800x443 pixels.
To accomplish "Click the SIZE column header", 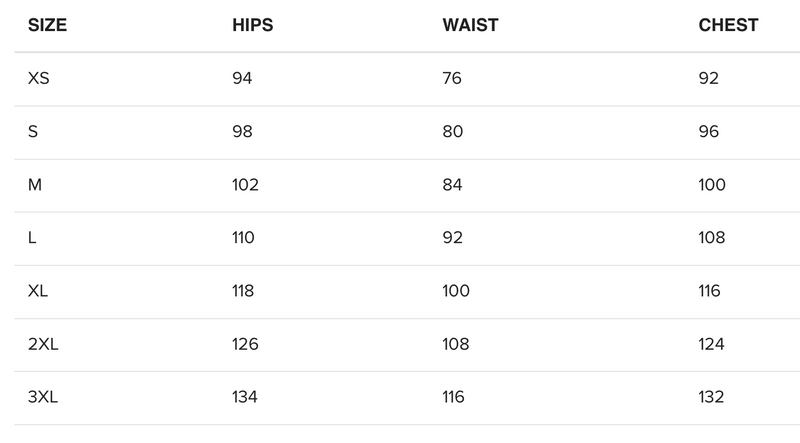I will [48, 26].
